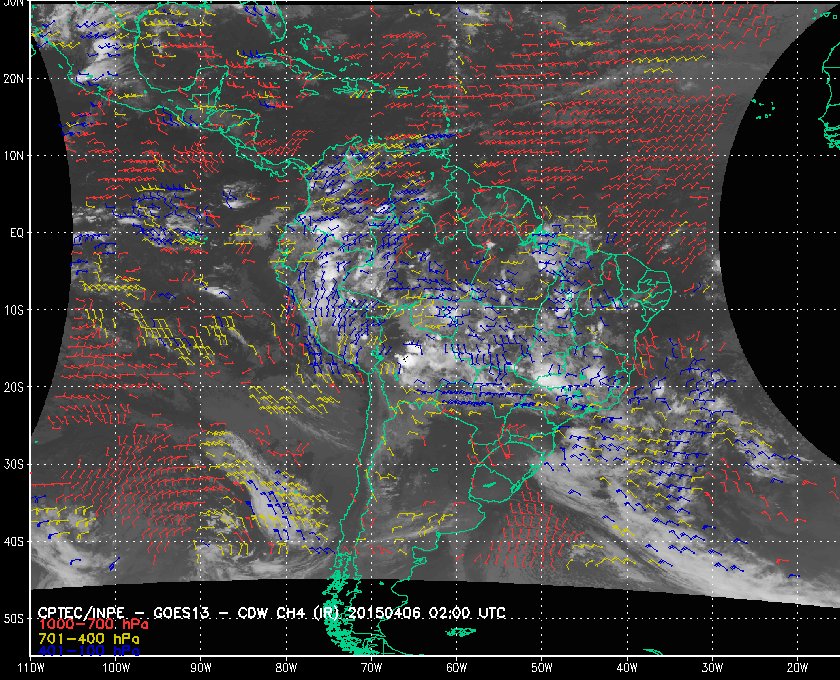Select the 30W longitude label
This screenshot has width=840, height=680.
[712, 668]
